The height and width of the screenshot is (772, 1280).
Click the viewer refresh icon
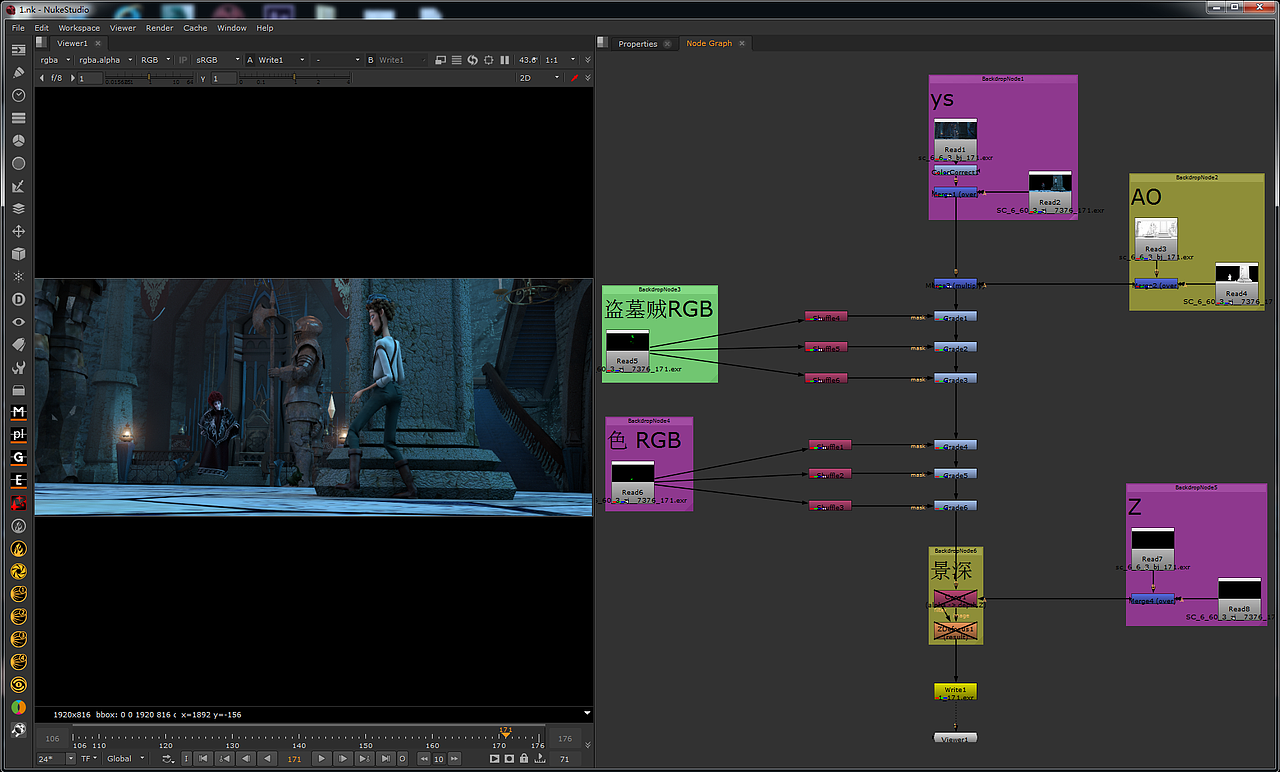[x=473, y=60]
